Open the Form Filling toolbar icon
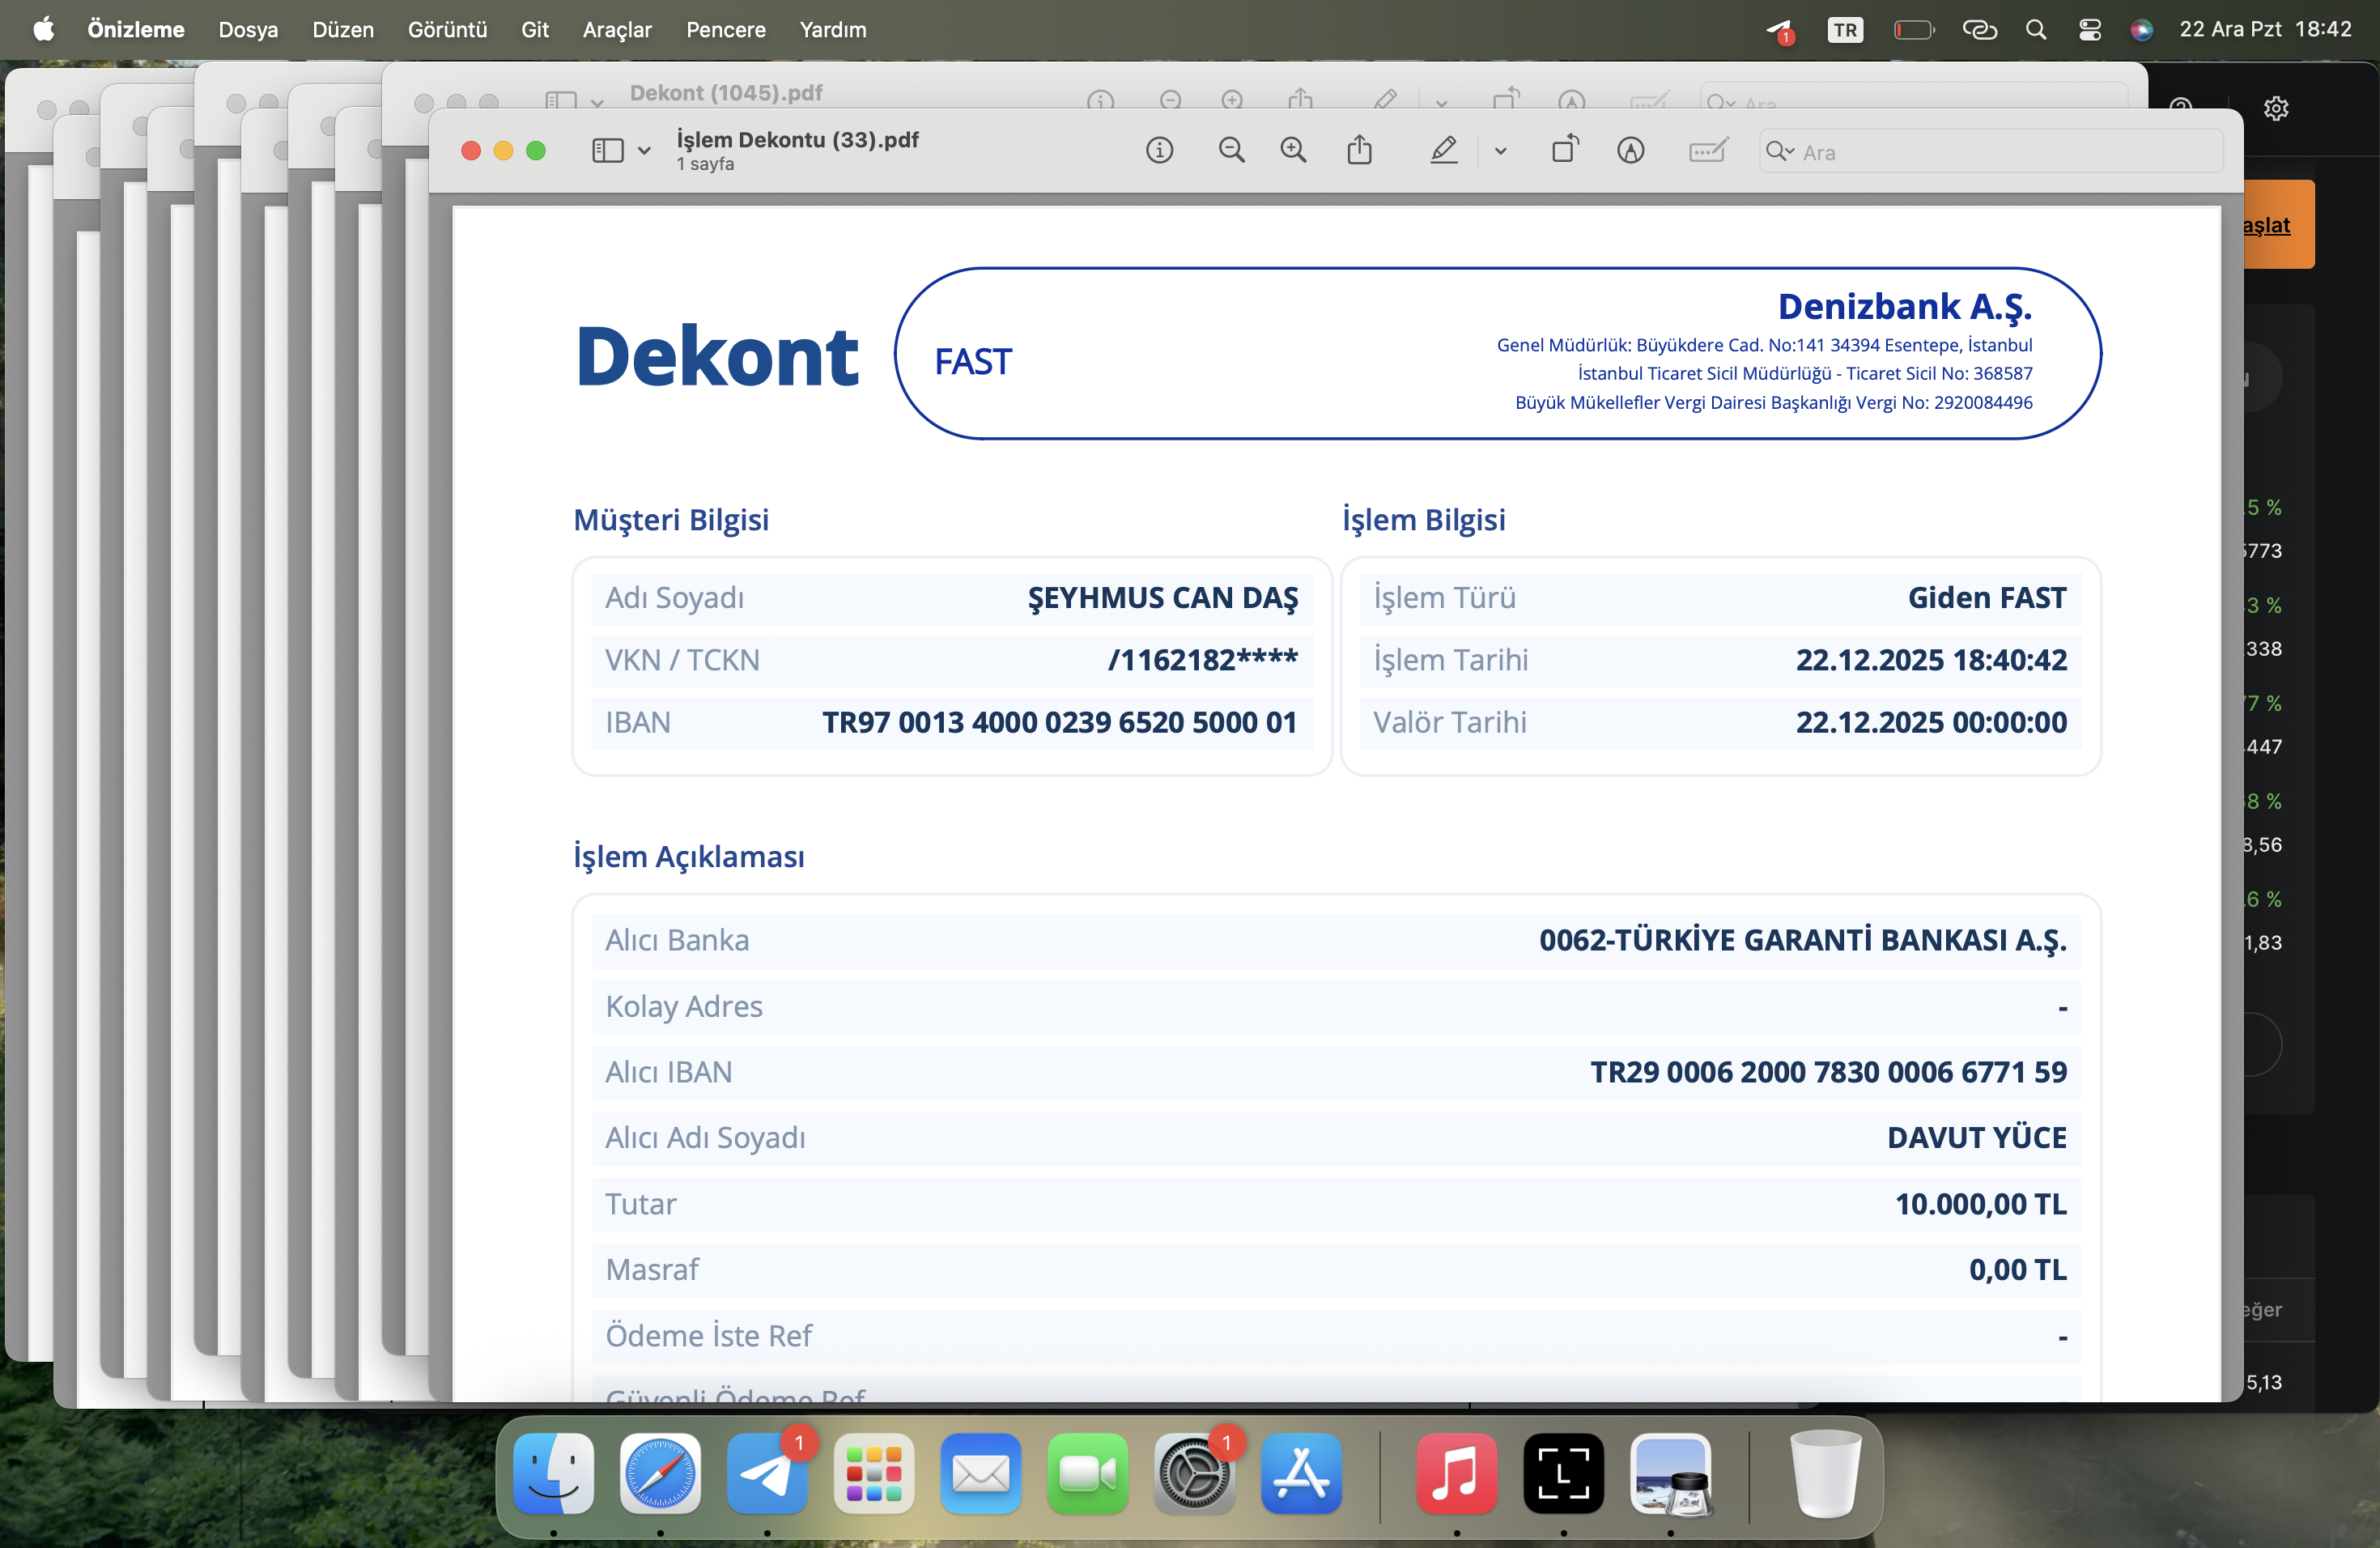The width and height of the screenshot is (2380, 1548). coord(1708,151)
